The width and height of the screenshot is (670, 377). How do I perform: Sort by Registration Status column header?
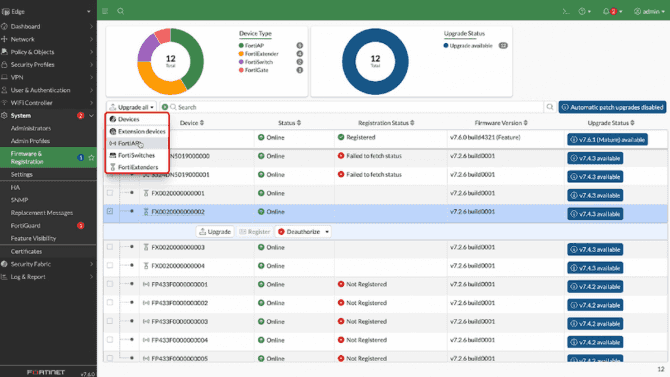(x=386, y=123)
